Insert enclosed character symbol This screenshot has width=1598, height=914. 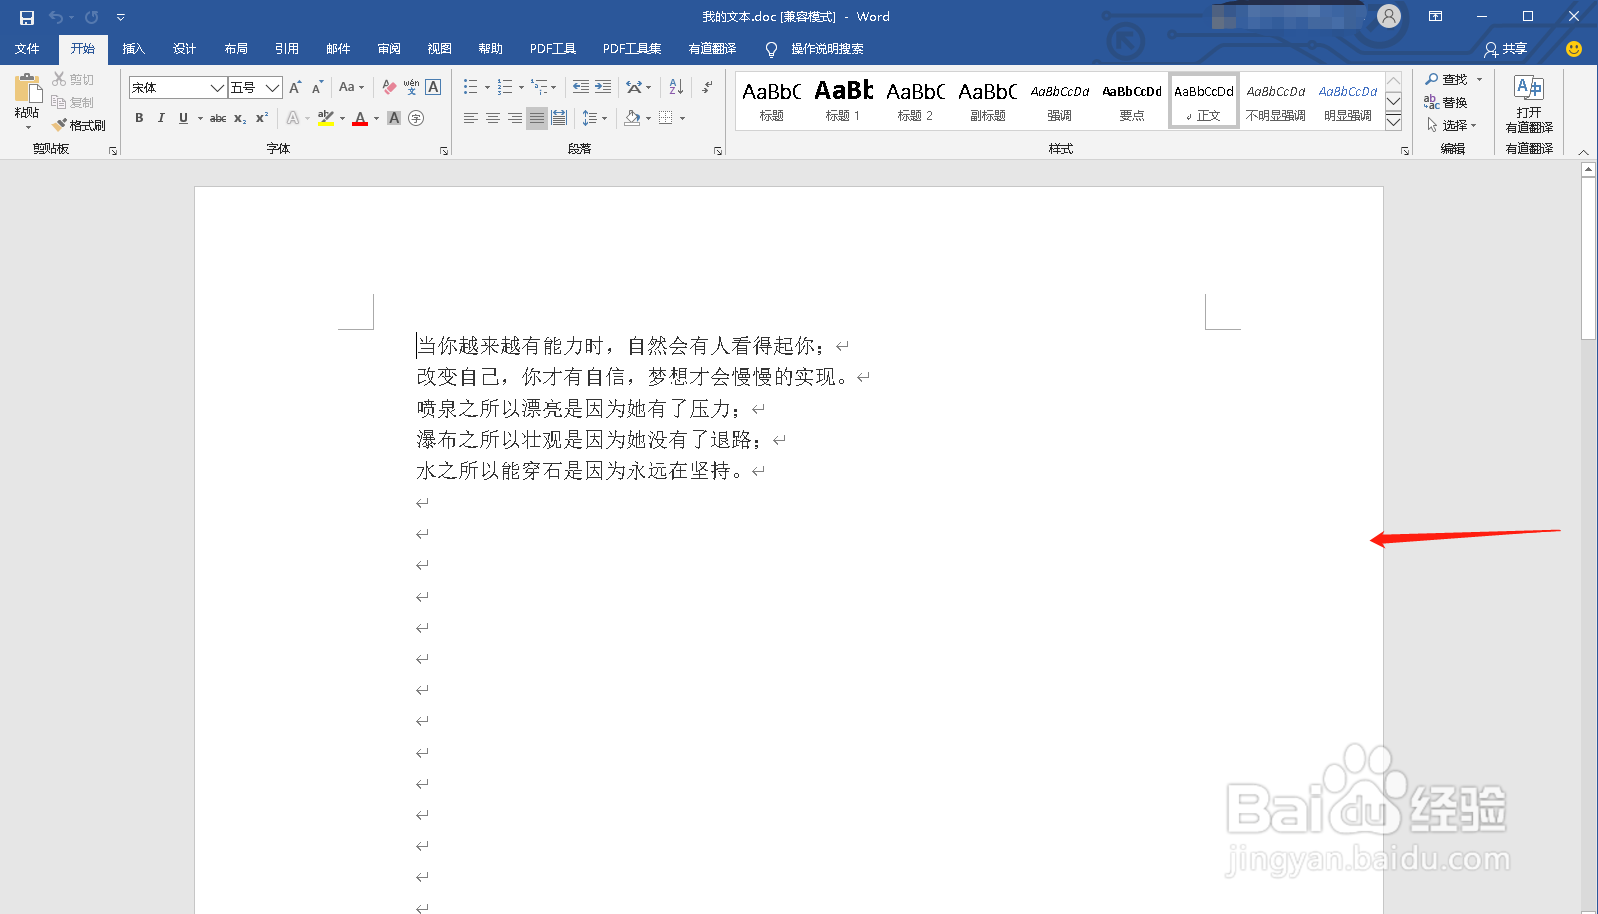click(416, 118)
